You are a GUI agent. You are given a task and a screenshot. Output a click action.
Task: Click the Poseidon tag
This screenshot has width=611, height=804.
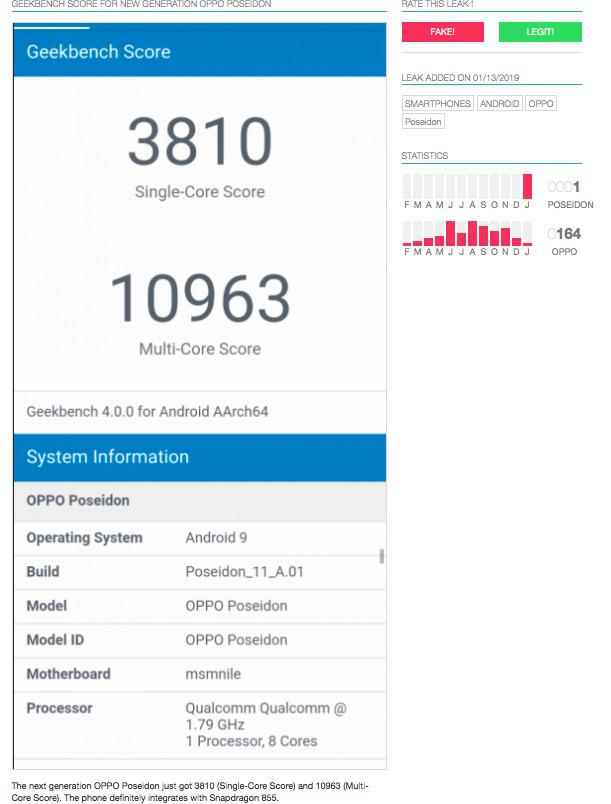tap(423, 122)
